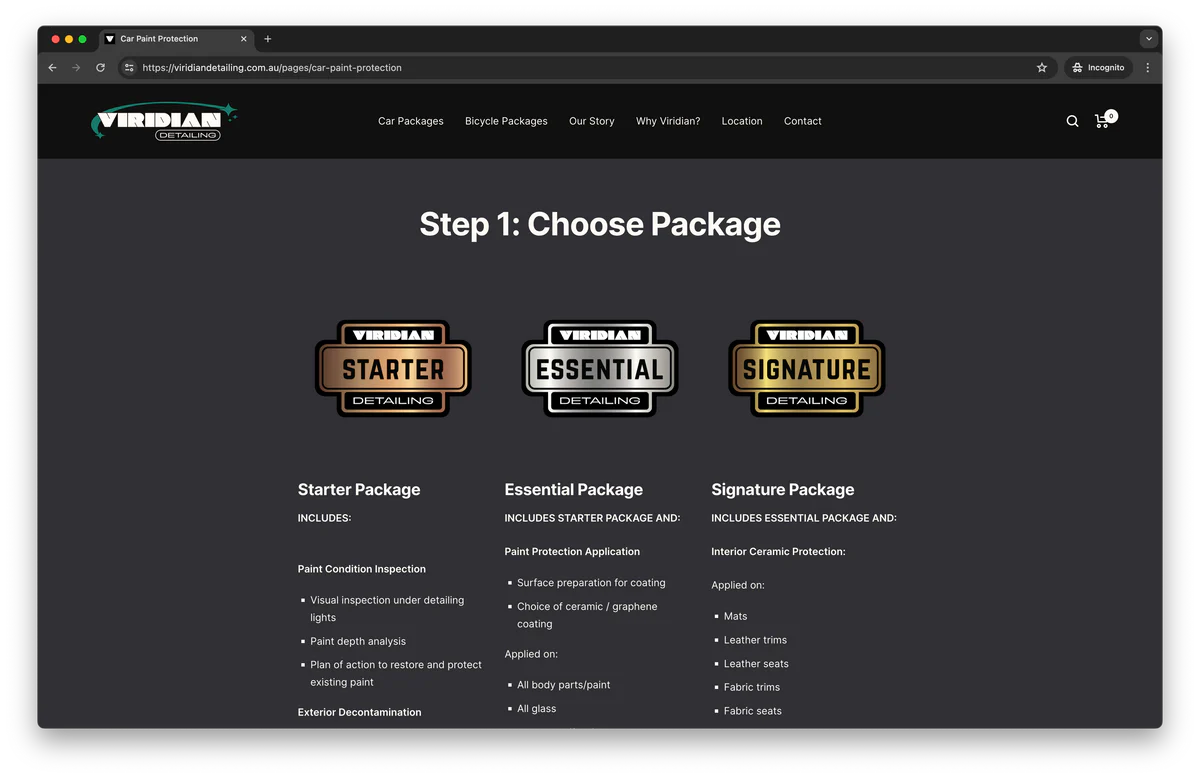The image size is (1200, 778).
Task: Select the Car Paint Protection browser tab
Action: (177, 39)
